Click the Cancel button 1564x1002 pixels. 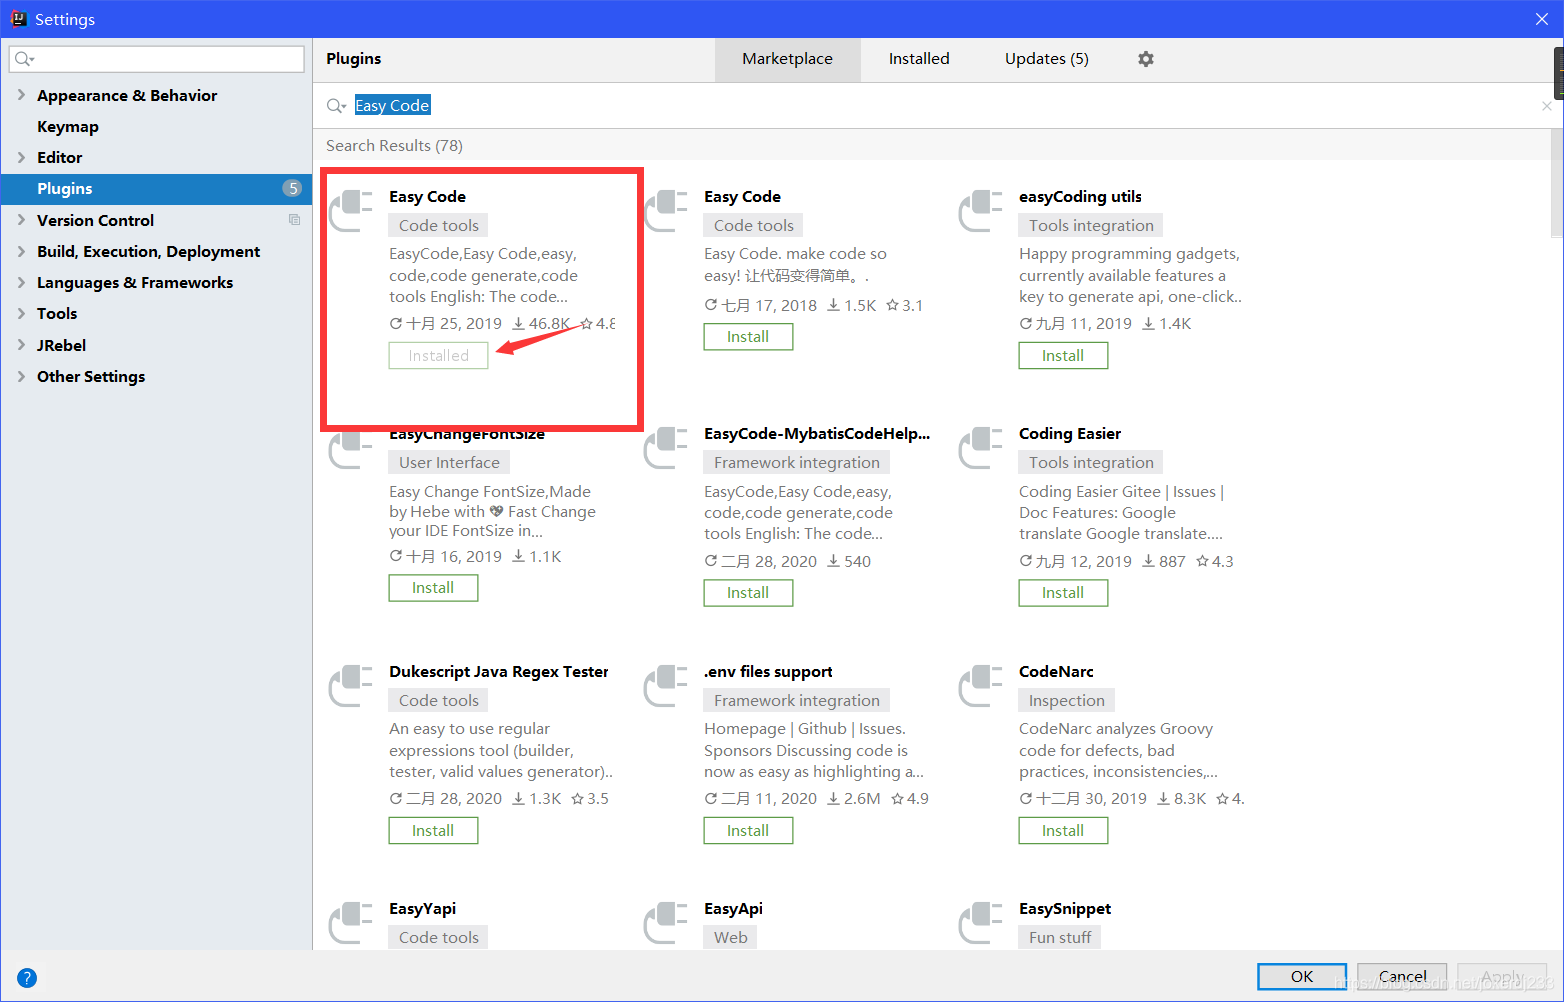[x=1402, y=977]
